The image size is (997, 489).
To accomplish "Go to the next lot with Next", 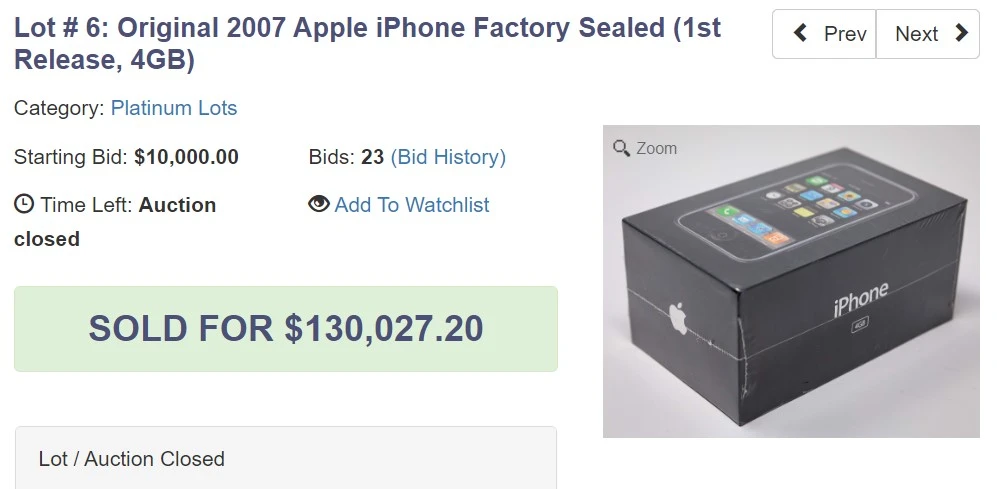I will [927, 34].
